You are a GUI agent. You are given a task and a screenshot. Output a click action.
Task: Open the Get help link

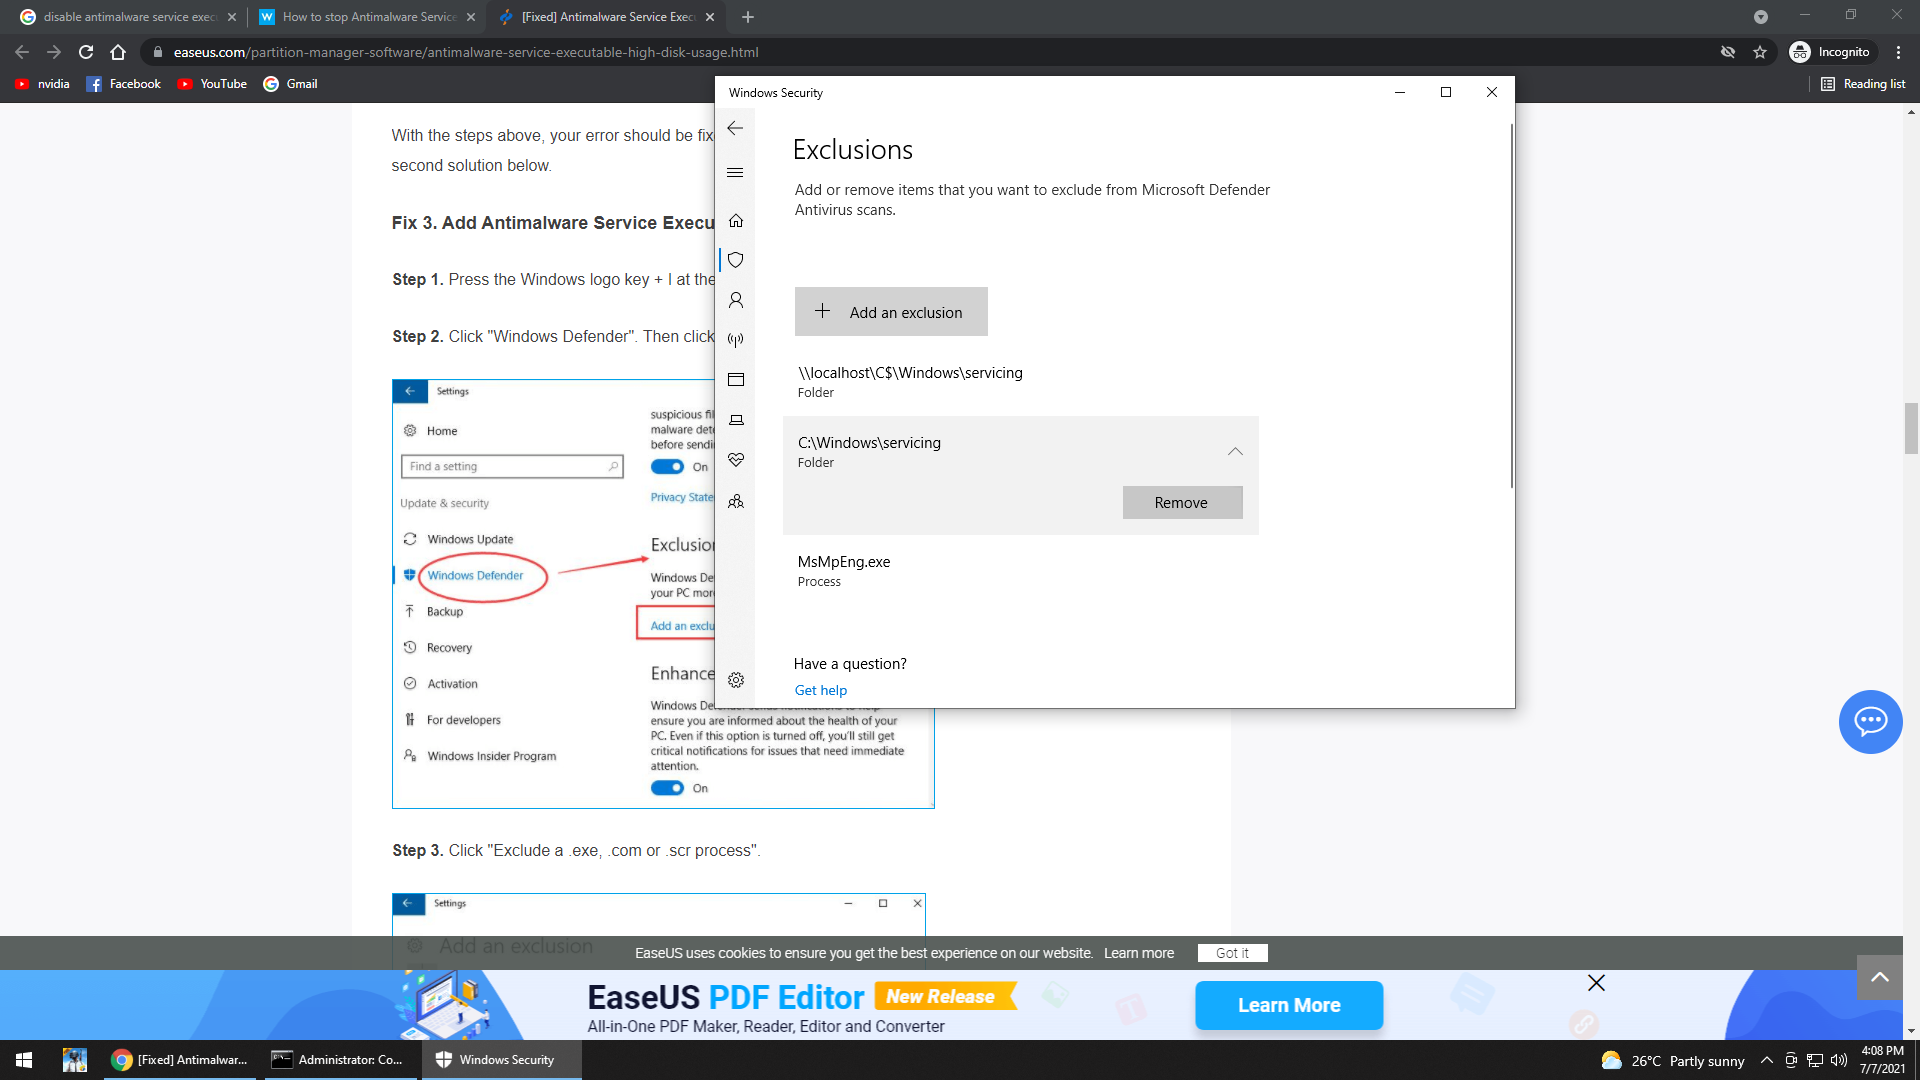point(821,690)
